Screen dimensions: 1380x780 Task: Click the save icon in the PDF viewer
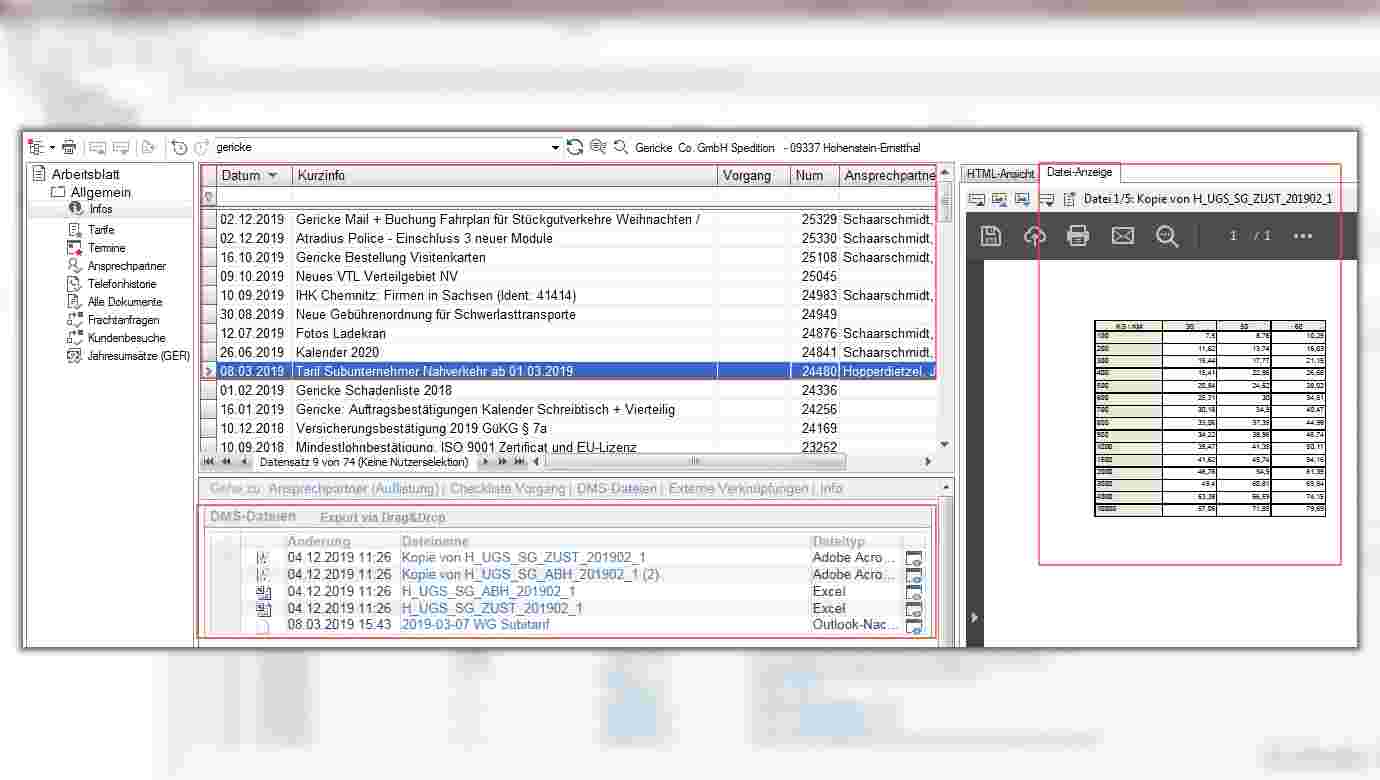991,236
